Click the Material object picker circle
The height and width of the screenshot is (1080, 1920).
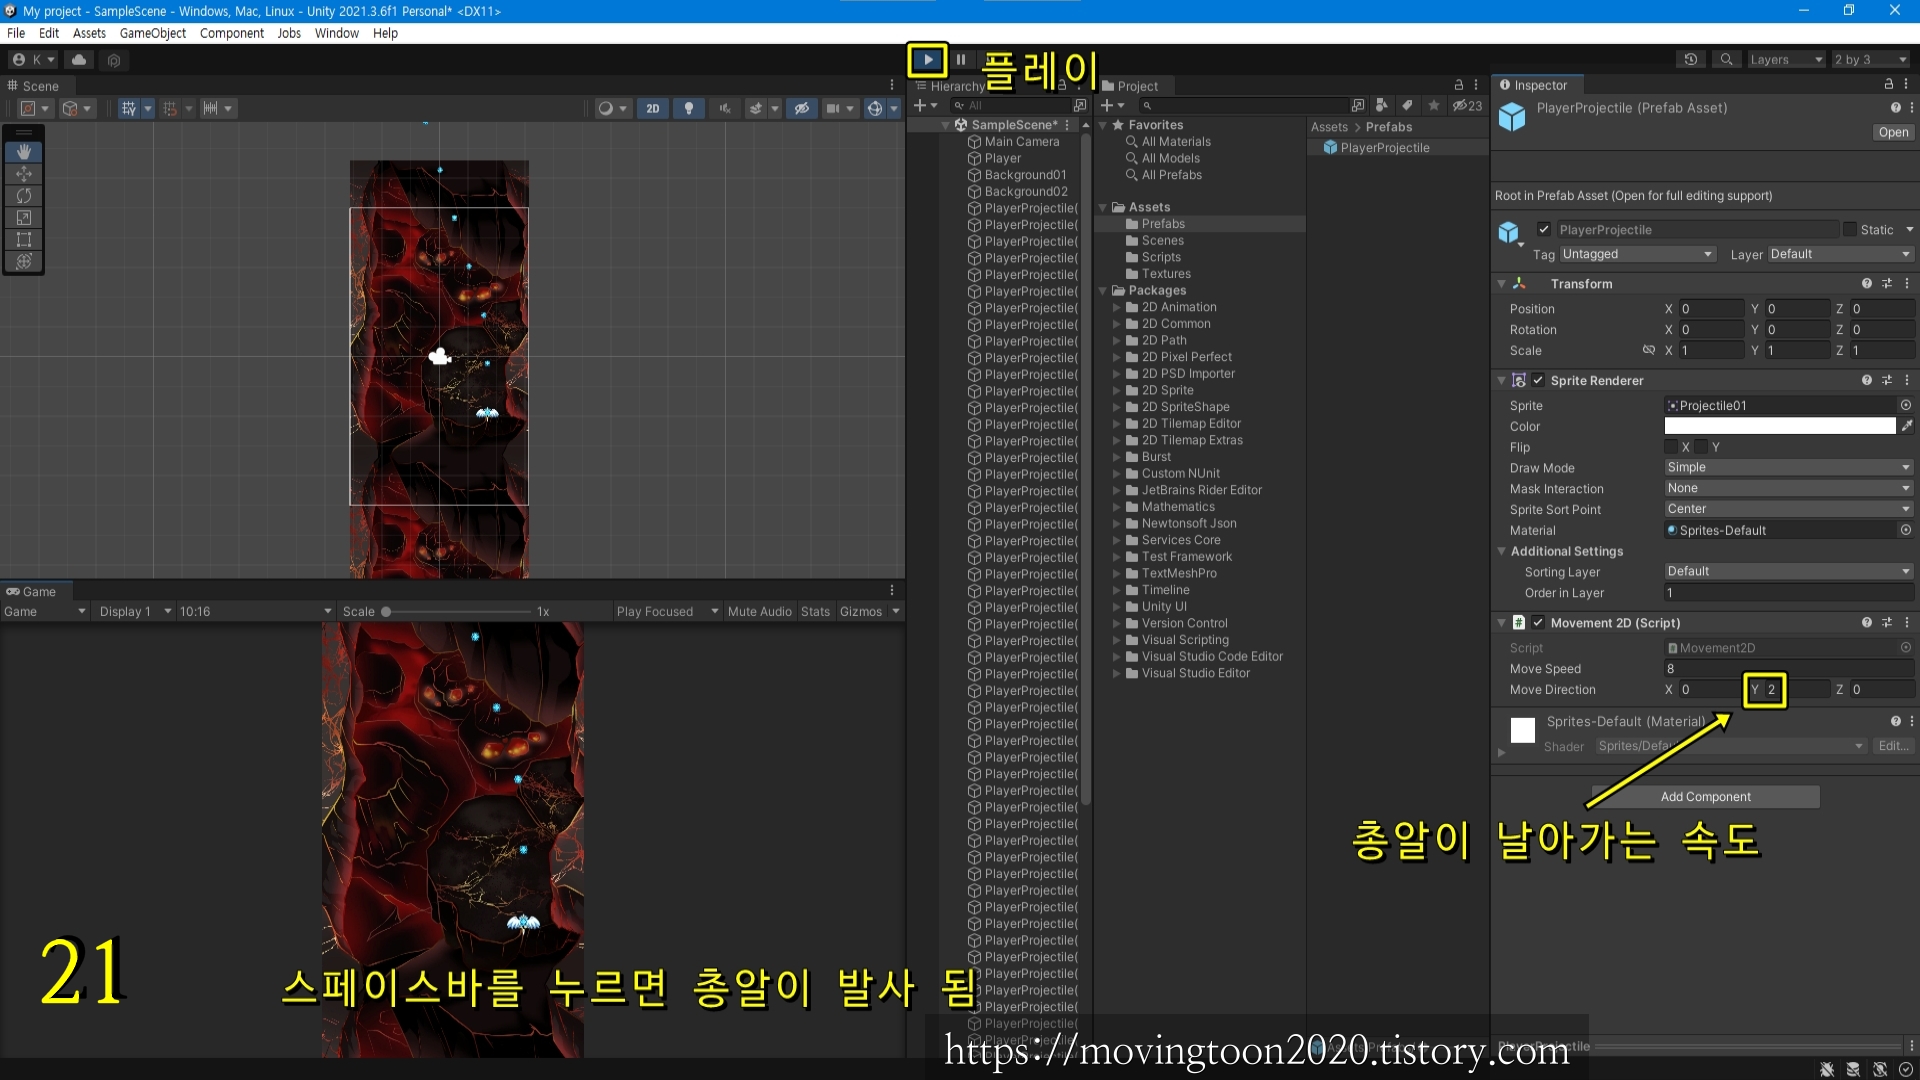[x=1905, y=531]
